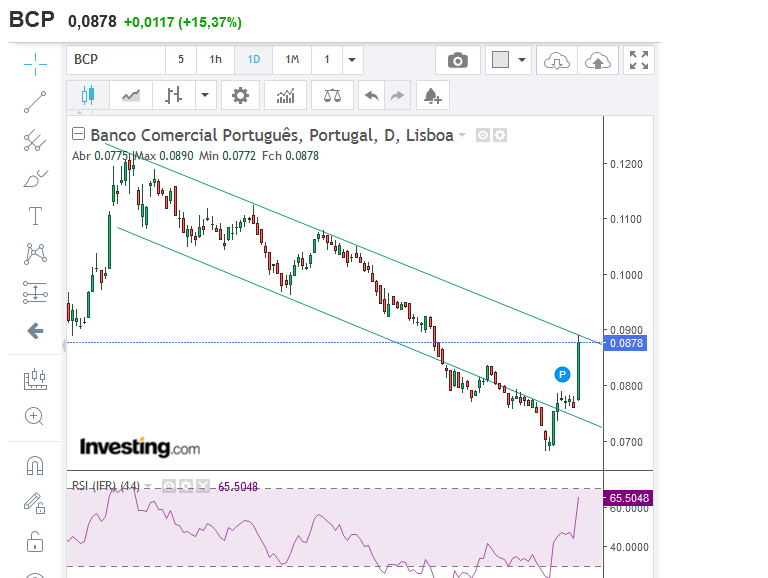768x578 pixels.
Task: Open chart style dropdown next to bars
Action: pyautogui.click(x=205, y=95)
